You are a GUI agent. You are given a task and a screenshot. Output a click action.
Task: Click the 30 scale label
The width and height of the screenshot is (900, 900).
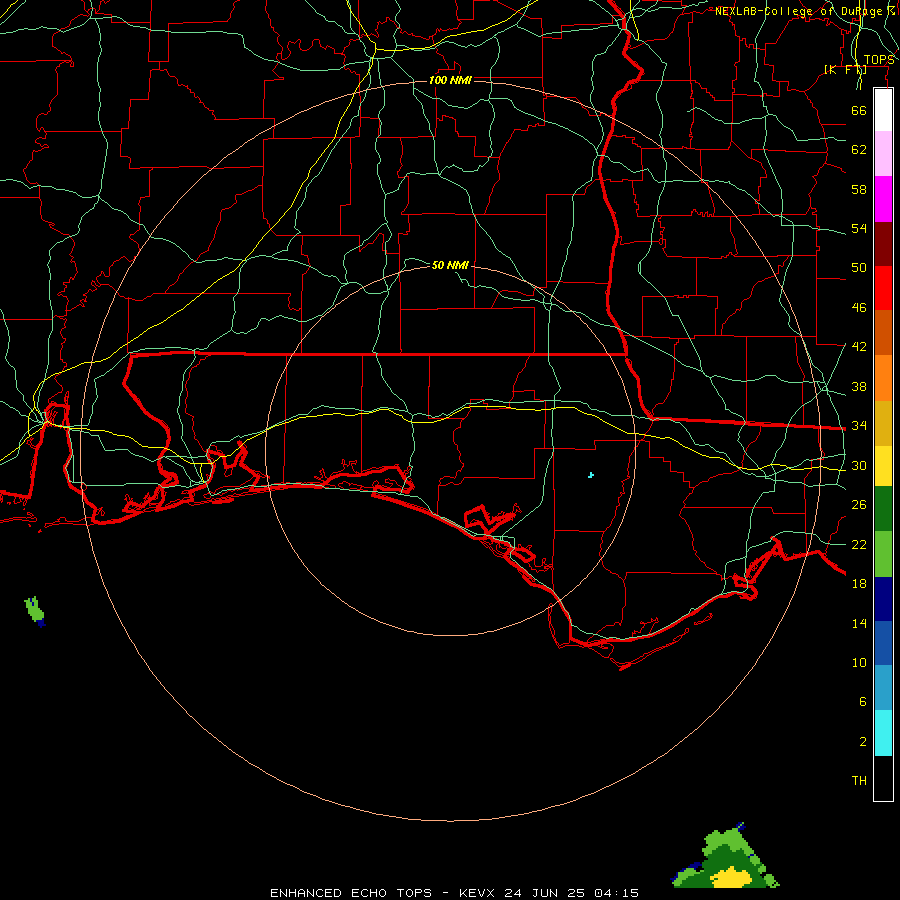click(x=859, y=465)
